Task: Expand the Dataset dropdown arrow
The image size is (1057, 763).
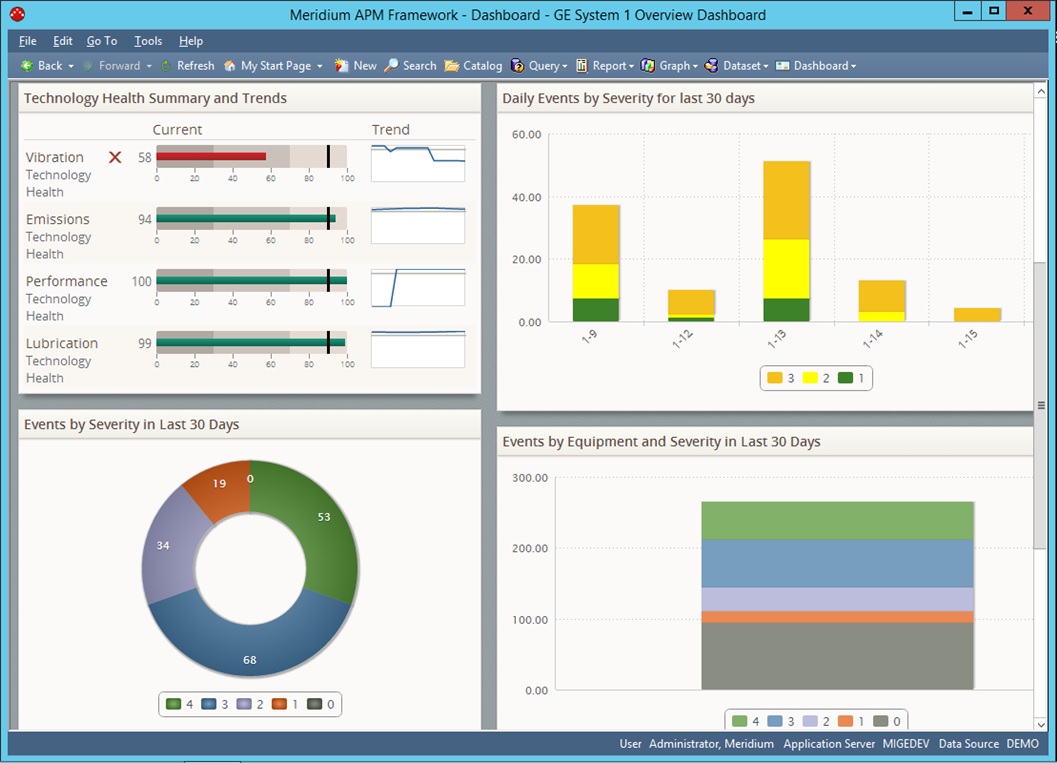Action: (x=766, y=66)
